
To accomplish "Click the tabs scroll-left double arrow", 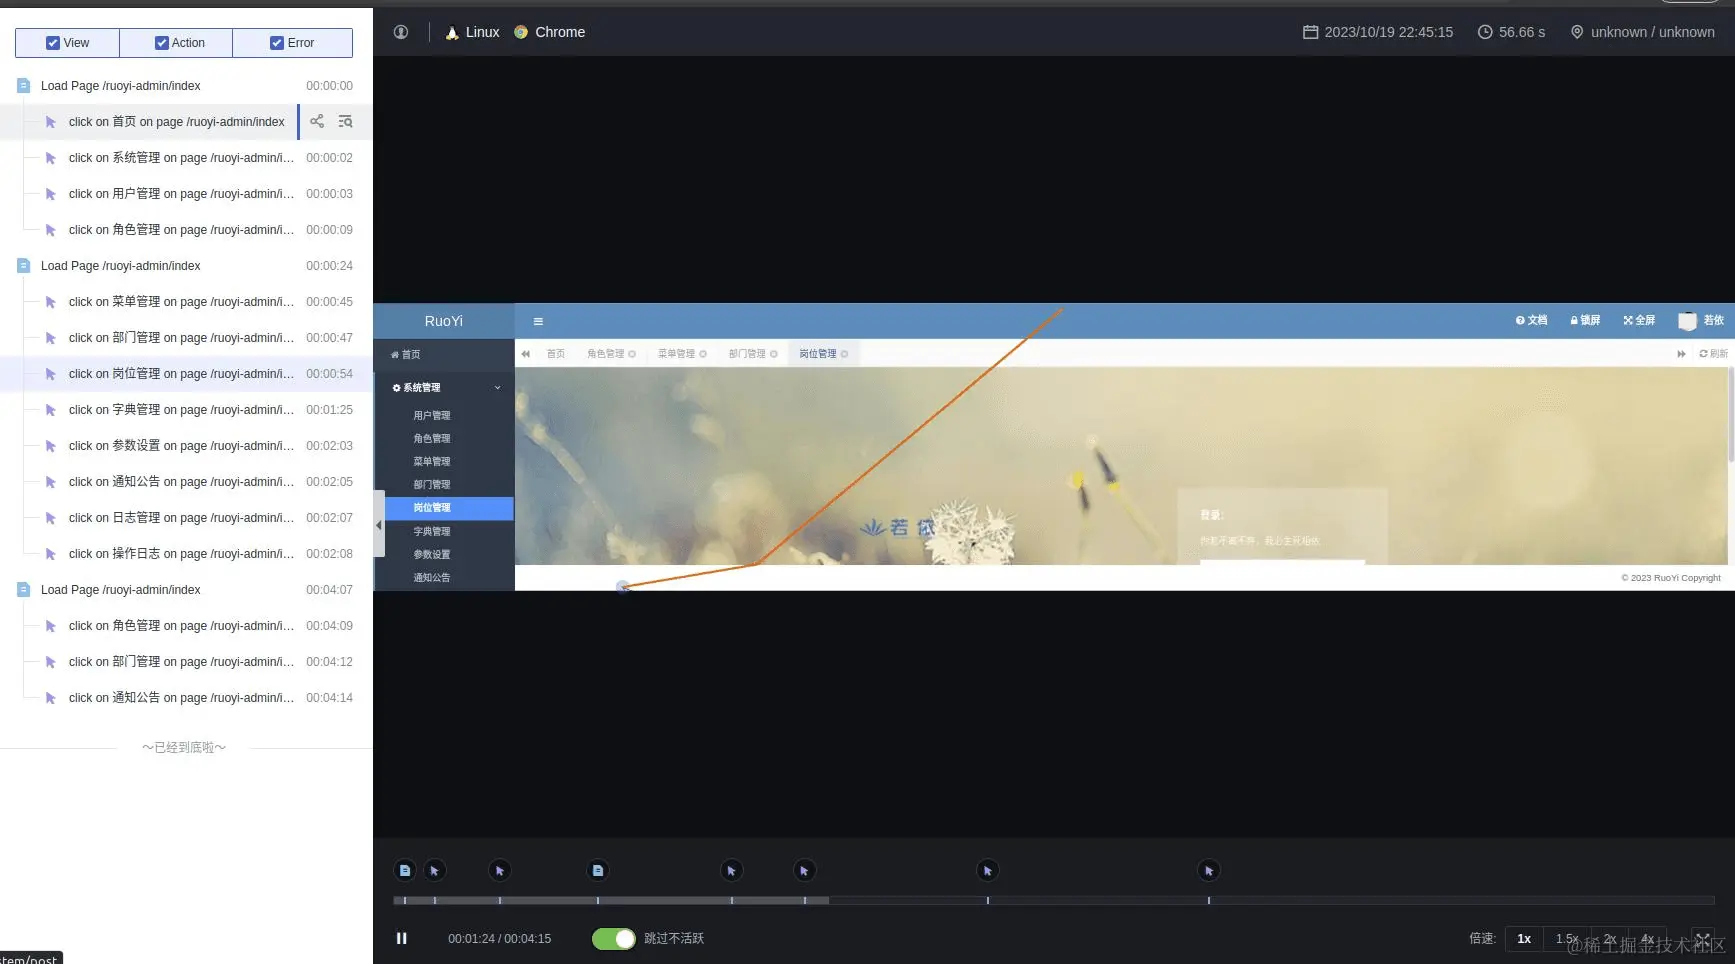I will 526,353.
